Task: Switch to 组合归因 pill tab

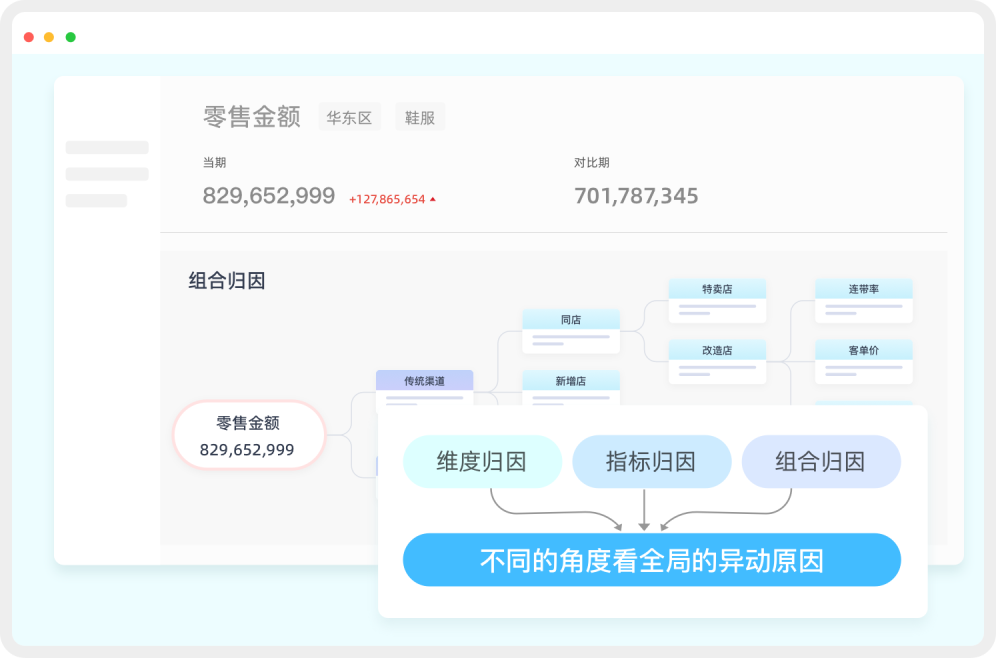Action: pyautogui.click(x=820, y=461)
